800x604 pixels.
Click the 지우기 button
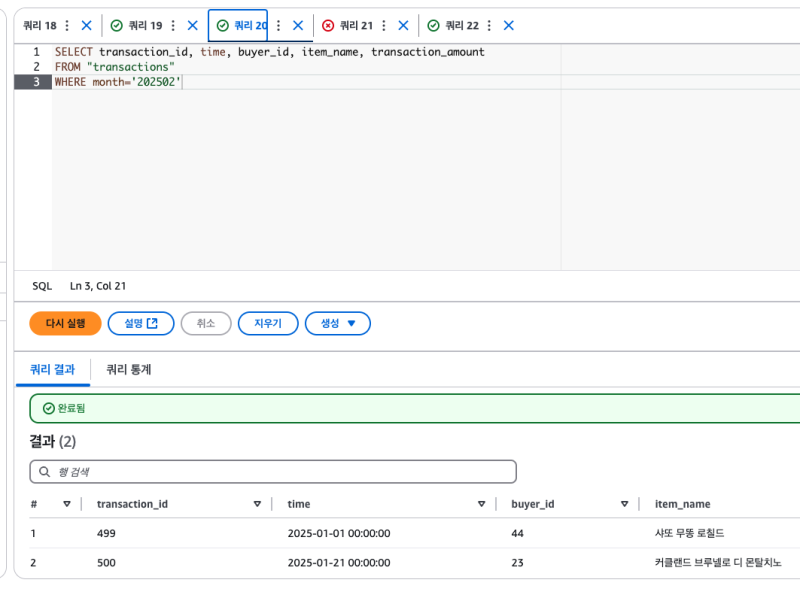click(268, 323)
